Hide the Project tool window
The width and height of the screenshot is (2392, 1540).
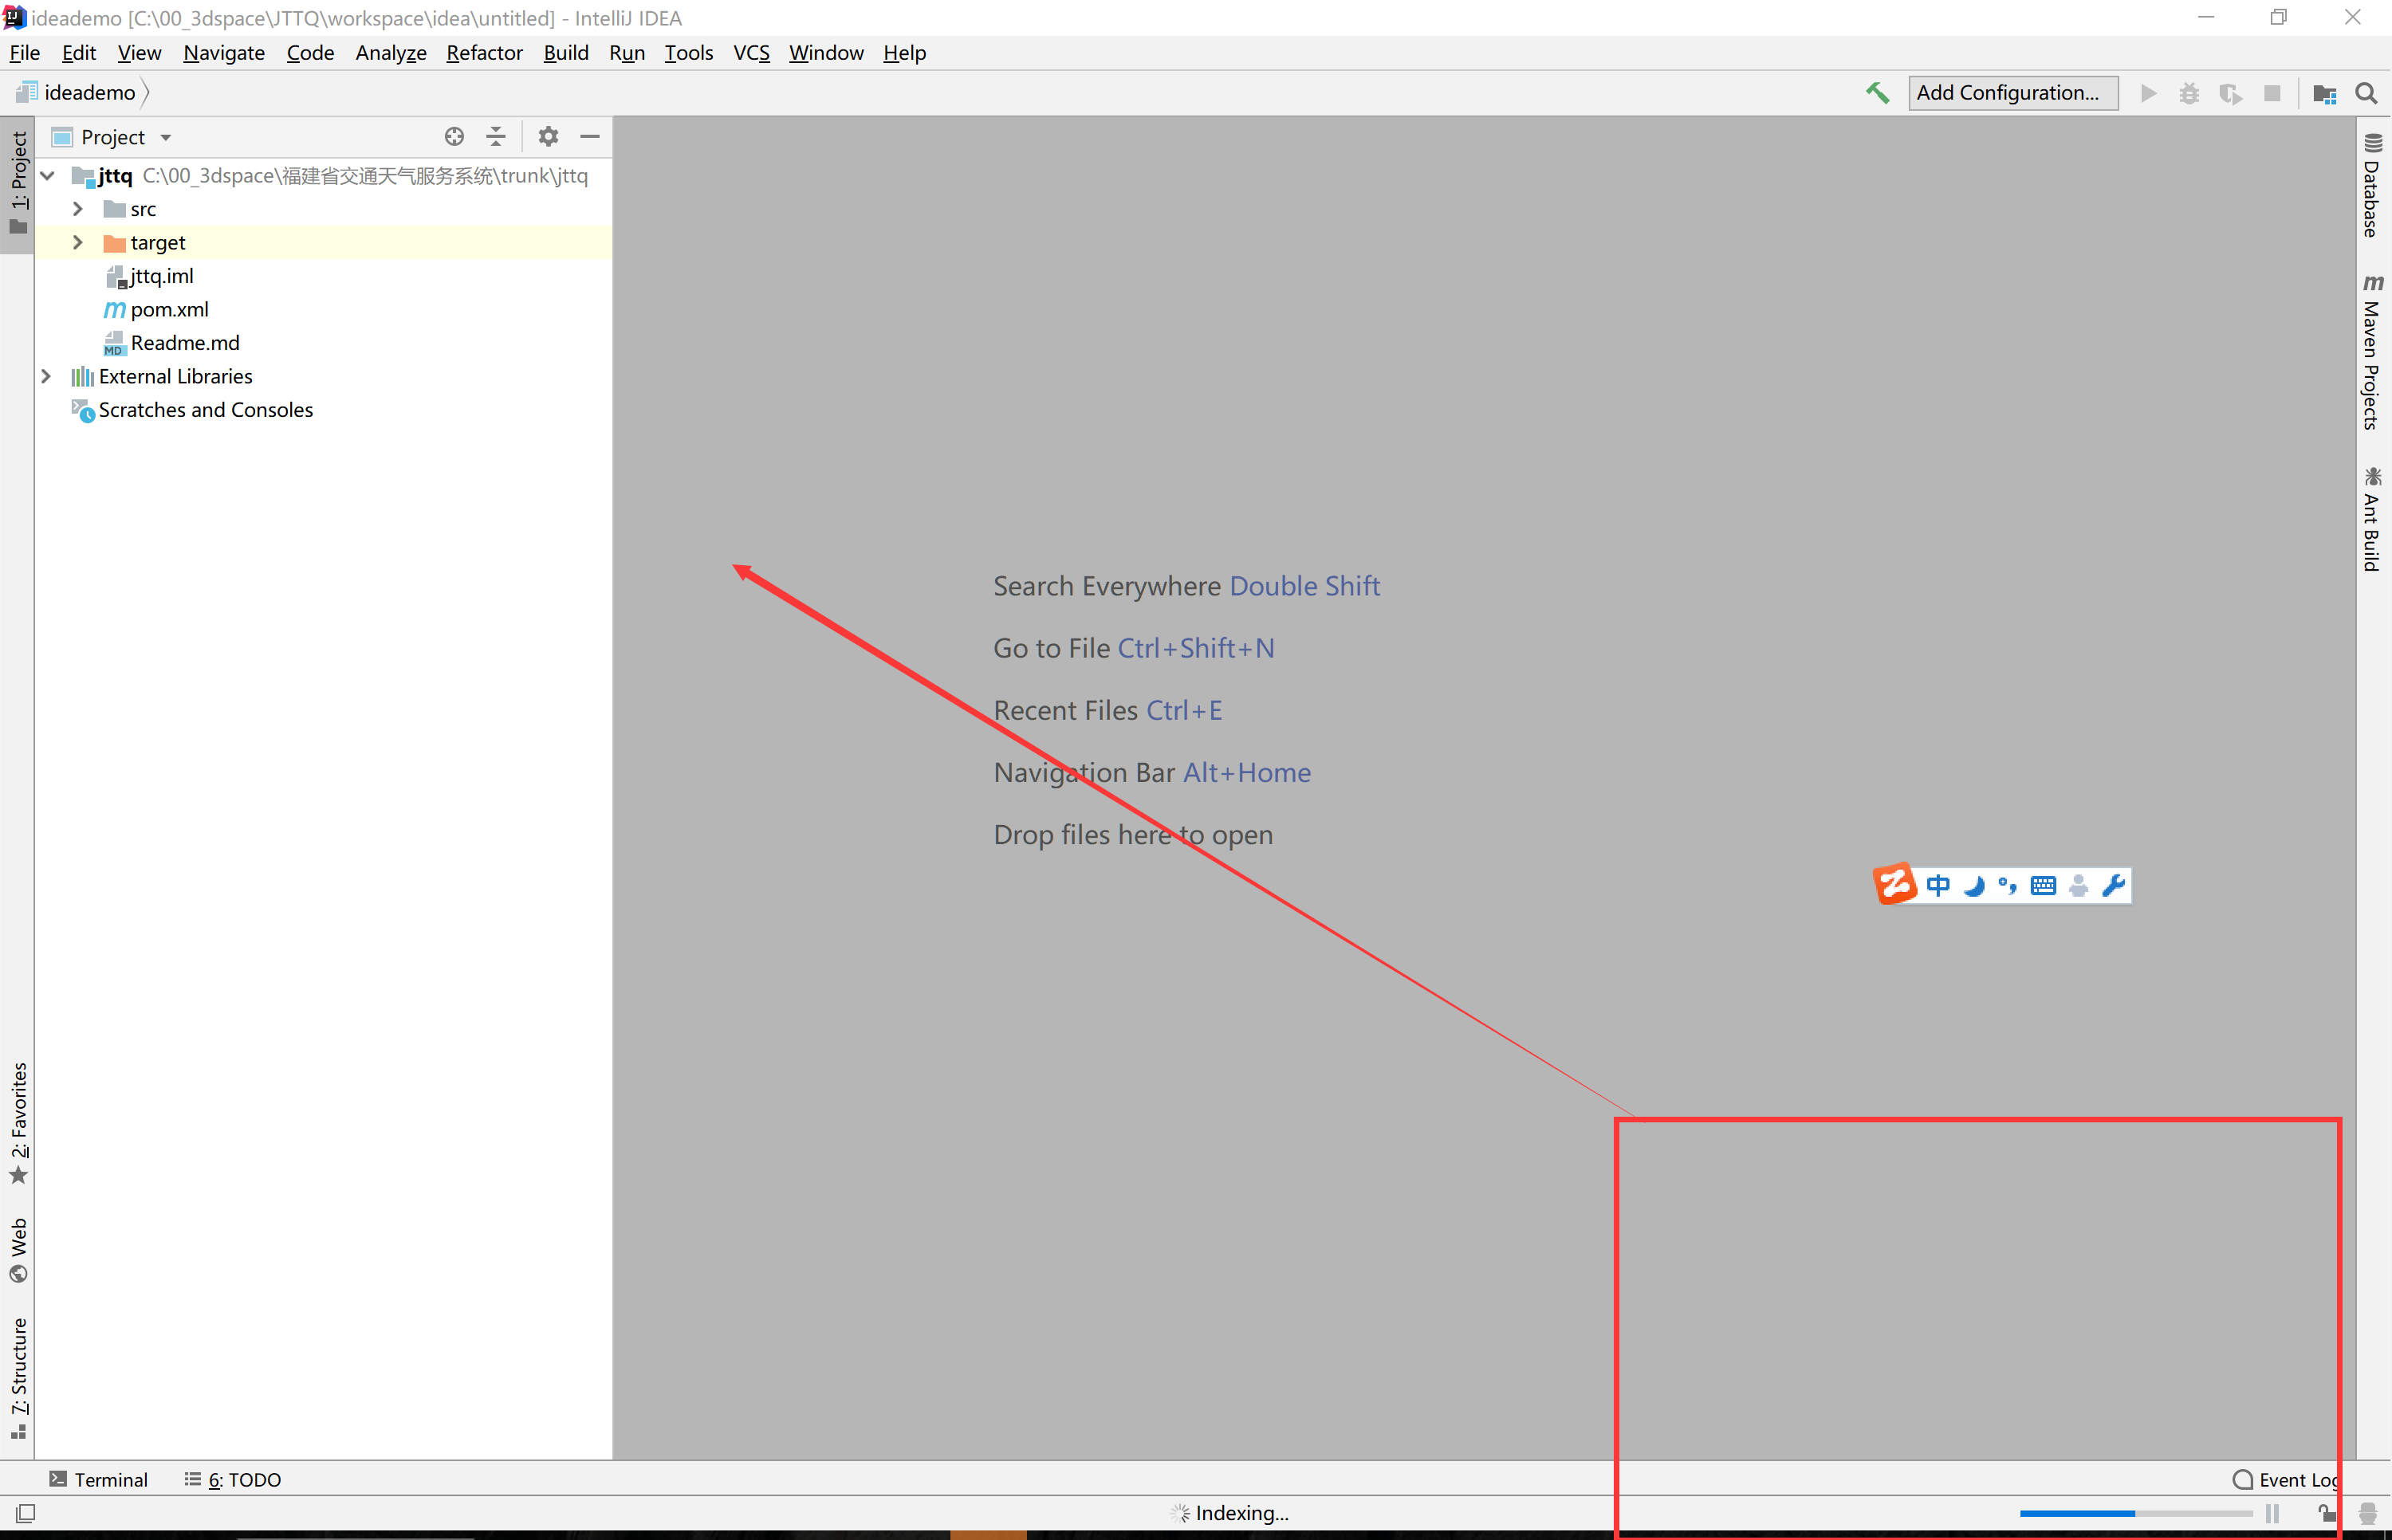[590, 137]
